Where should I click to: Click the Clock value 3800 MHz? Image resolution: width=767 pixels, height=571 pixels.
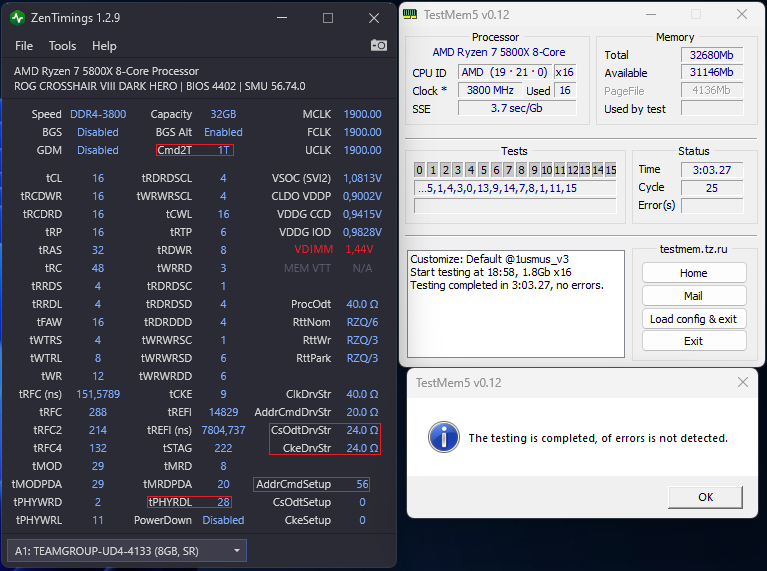click(490, 90)
